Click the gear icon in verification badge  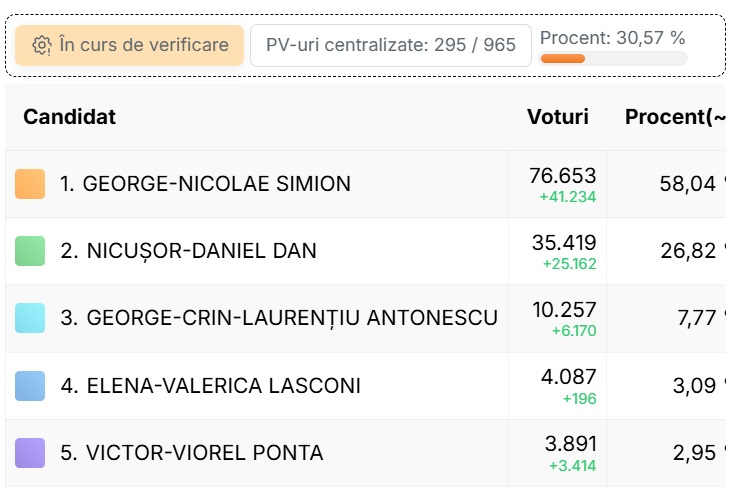(41, 45)
